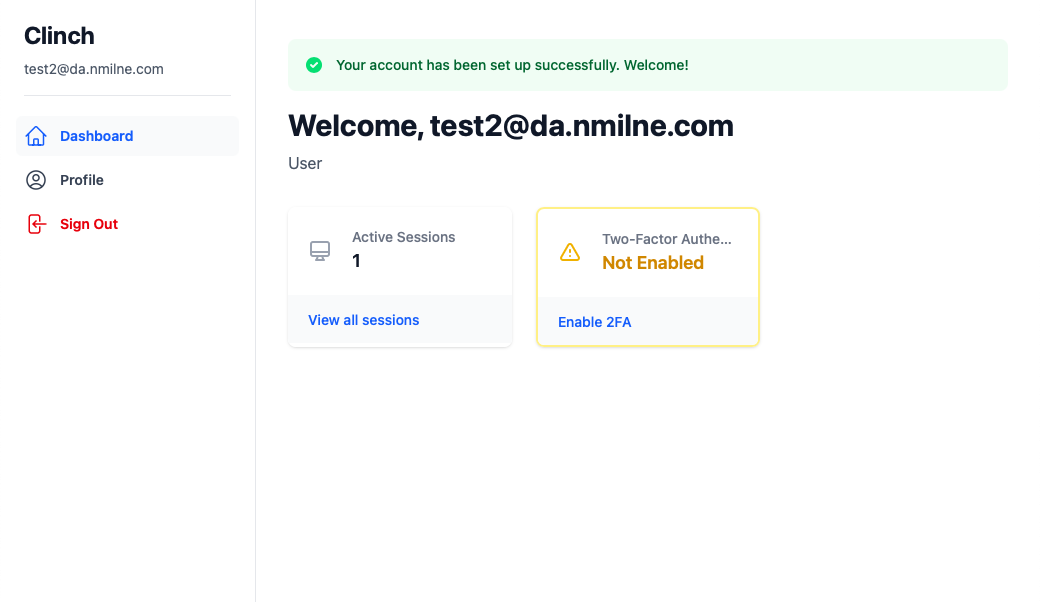The height and width of the screenshot is (602, 1040).
Task: Click the green success checkmark icon
Action: pyautogui.click(x=314, y=65)
